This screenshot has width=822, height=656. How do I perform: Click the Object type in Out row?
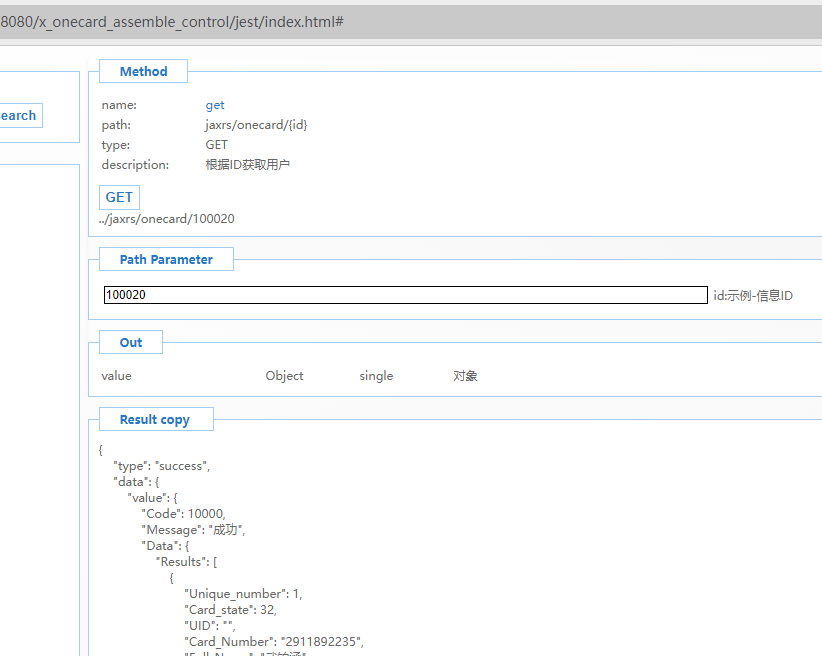tap(284, 376)
